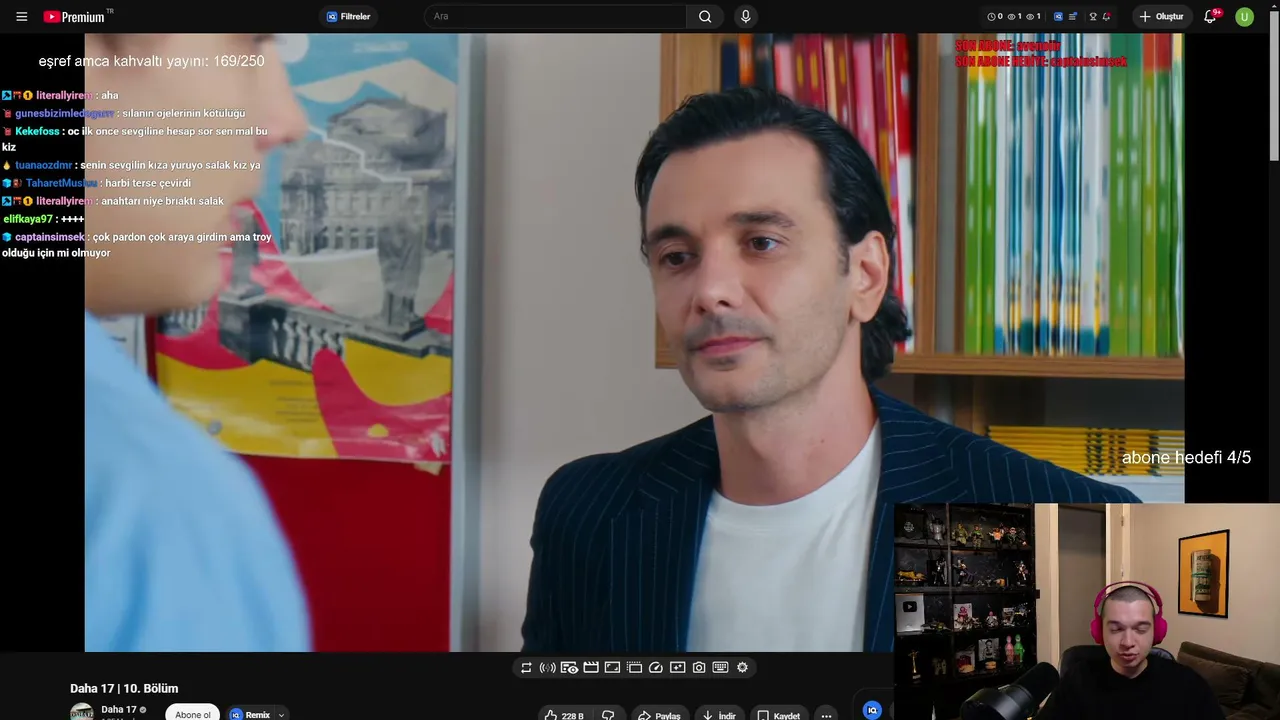The width and height of the screenshot is (1280, 720).
Task: Open the Daha 17 channel avatar
Action: pos(82,712)
